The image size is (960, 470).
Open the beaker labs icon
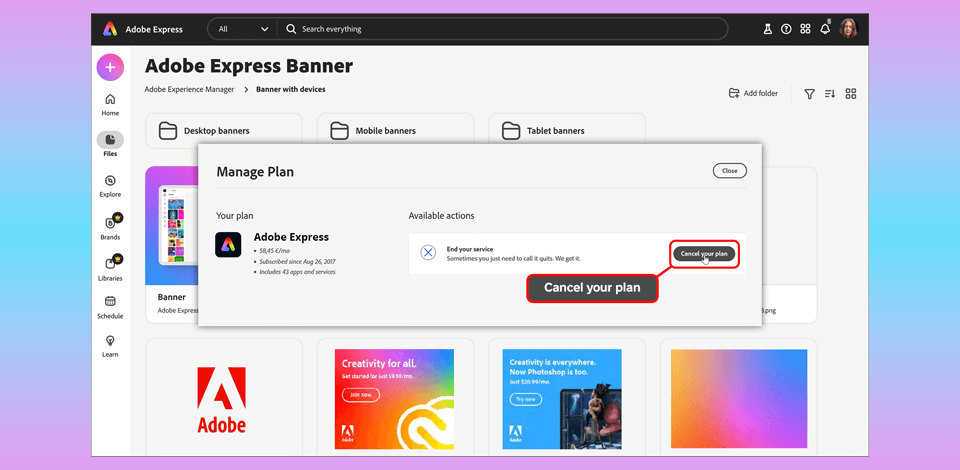point(767,29)
